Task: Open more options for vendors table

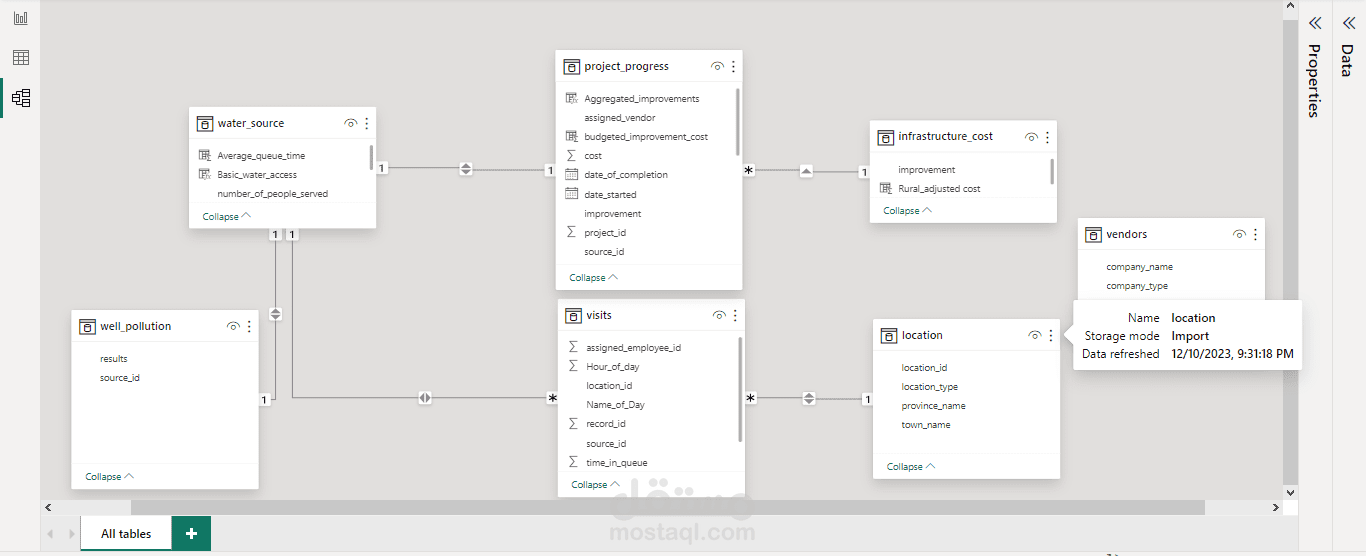Action: pos(1255,235)
